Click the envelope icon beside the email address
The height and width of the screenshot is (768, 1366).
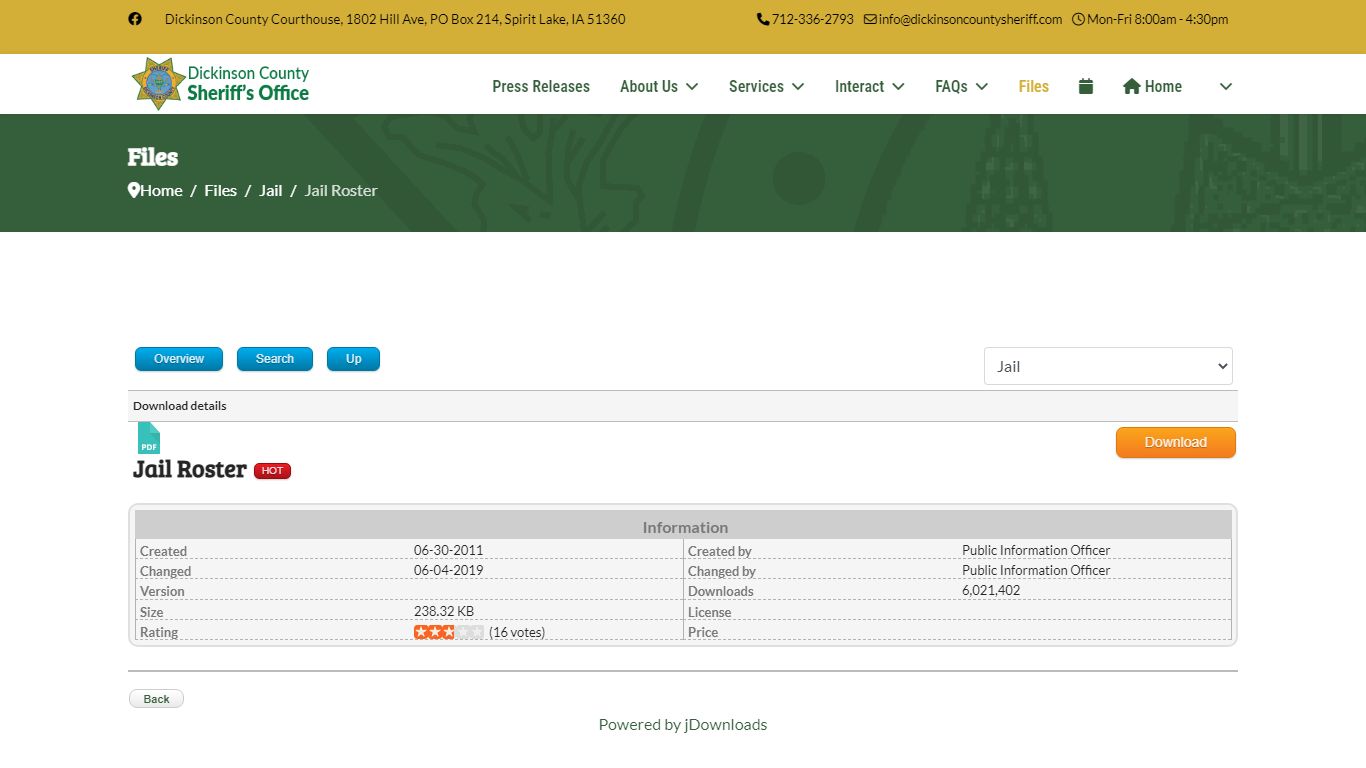click(870, 19)
